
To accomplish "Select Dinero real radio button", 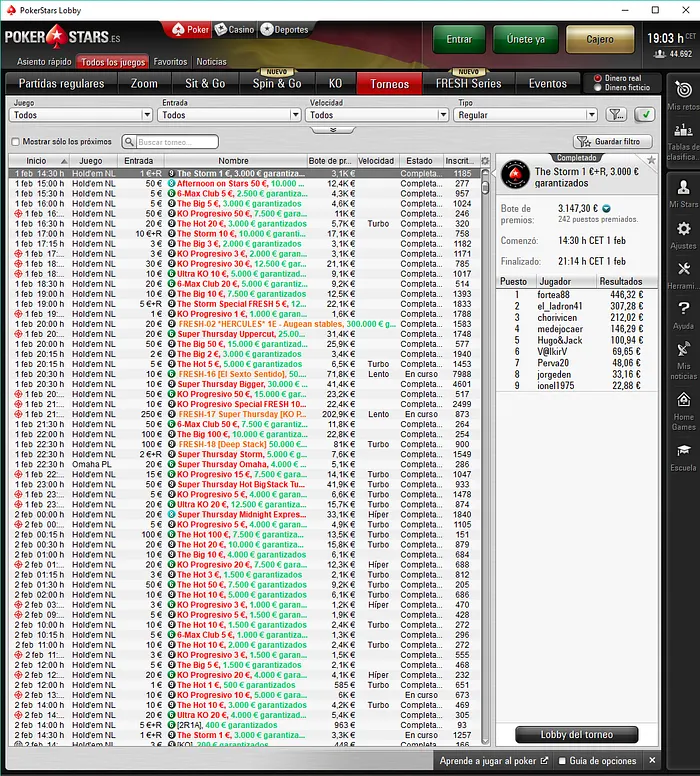I will (x=598, y=78).
